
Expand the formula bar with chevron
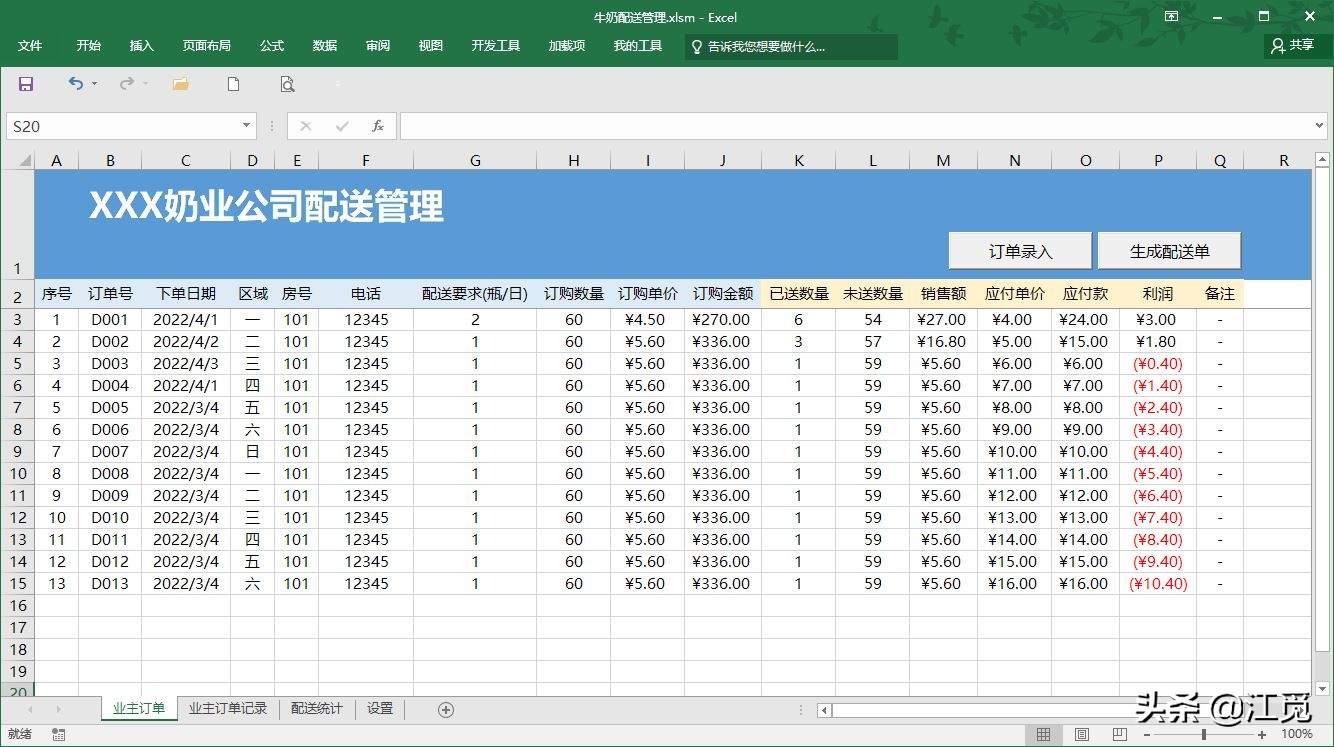click(1320, 126)
